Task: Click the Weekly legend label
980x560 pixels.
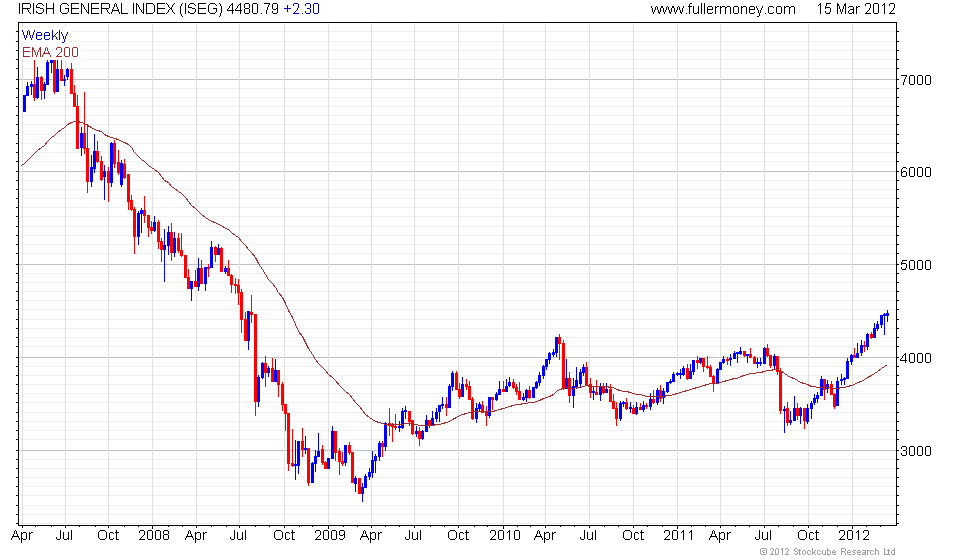Action: [45, 36]
